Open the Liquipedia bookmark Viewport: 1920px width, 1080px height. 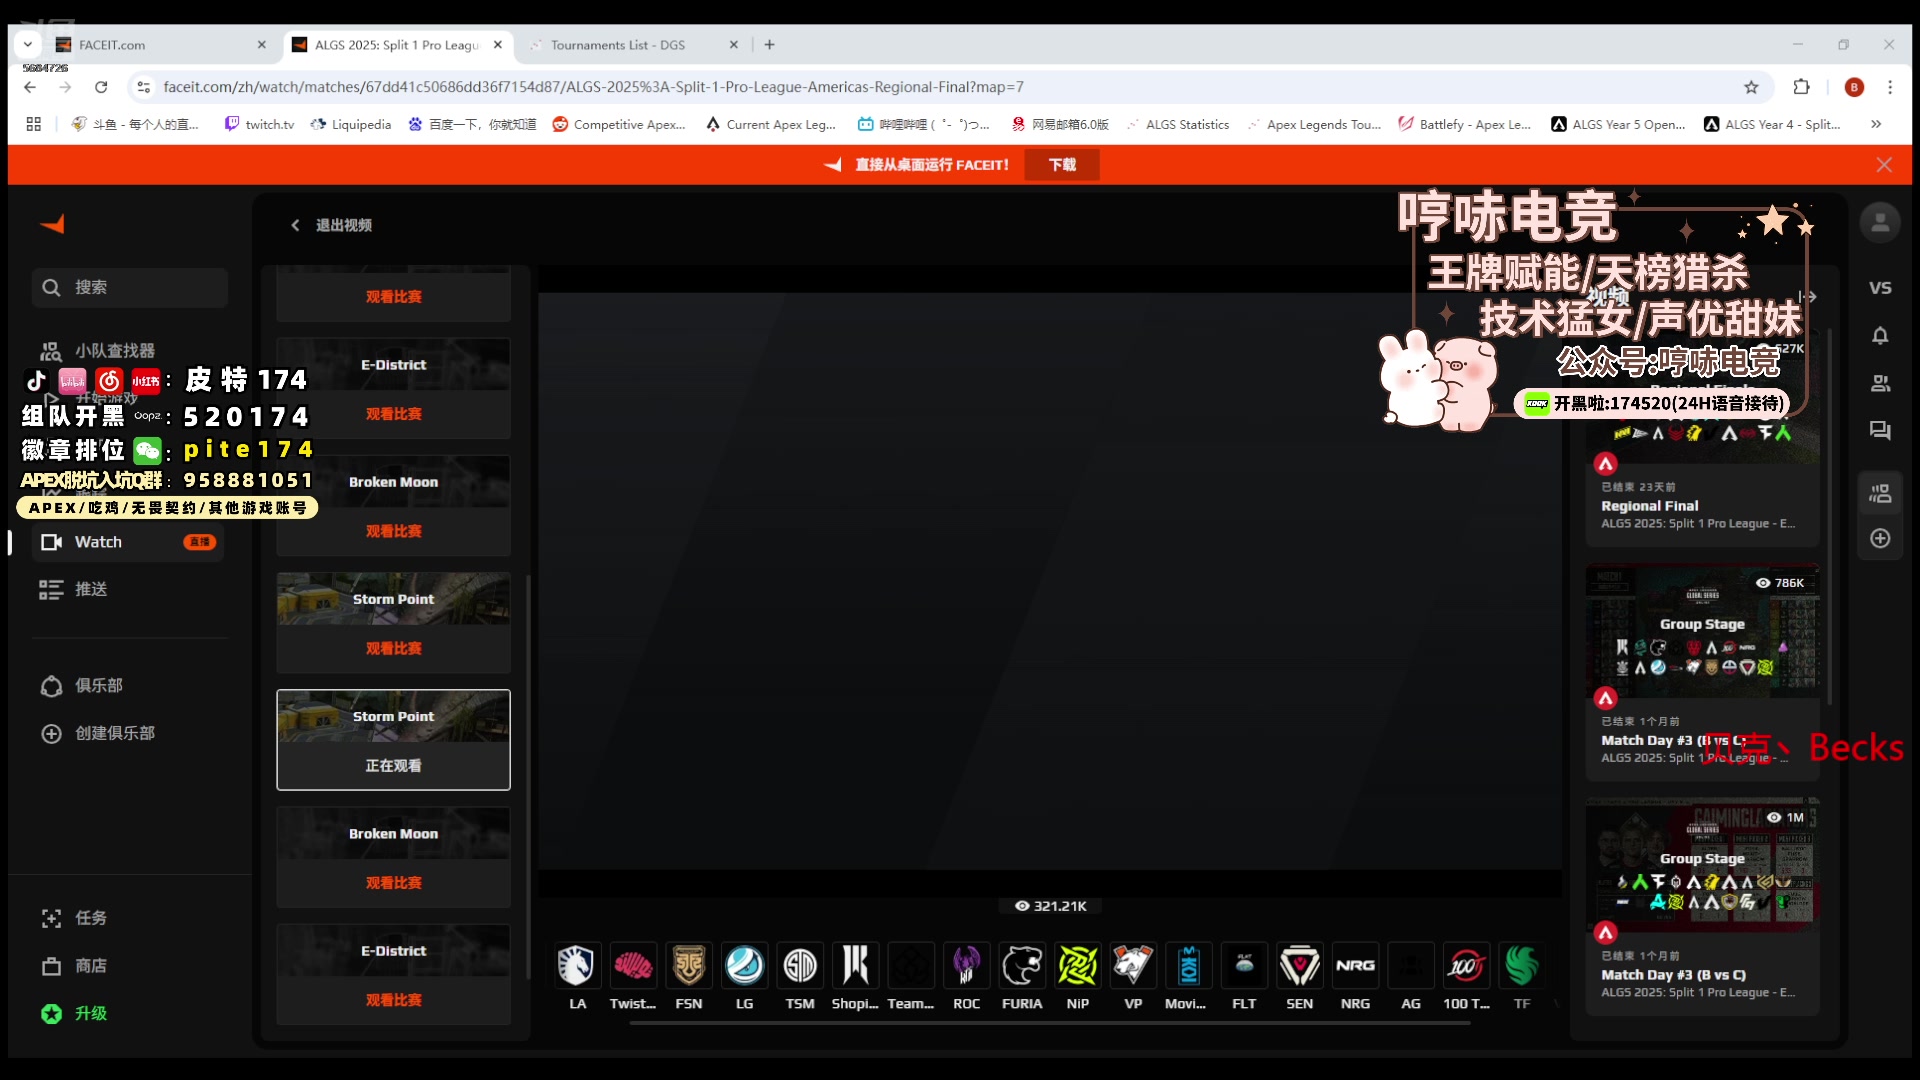click(351, 124)
